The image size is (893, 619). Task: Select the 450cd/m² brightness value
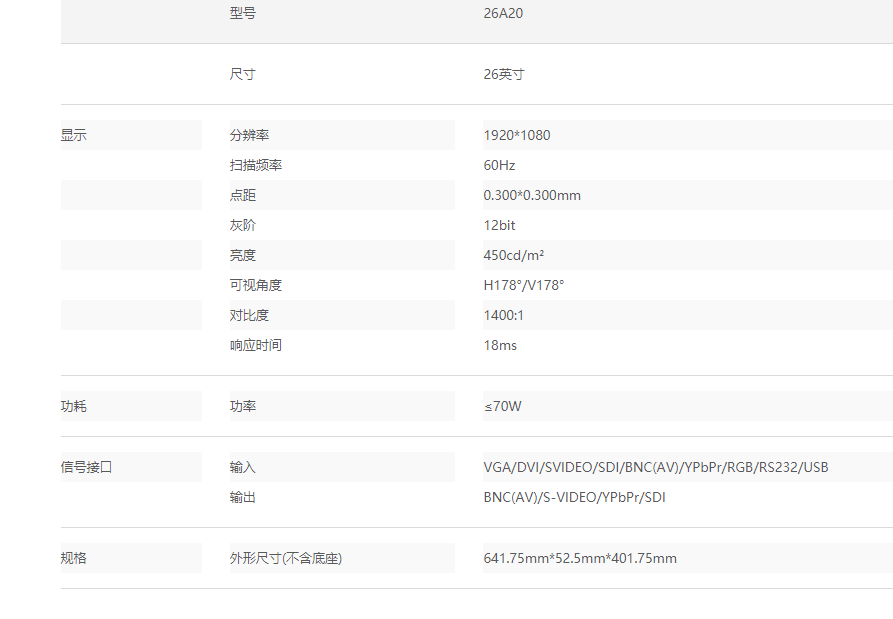point(514,255)
